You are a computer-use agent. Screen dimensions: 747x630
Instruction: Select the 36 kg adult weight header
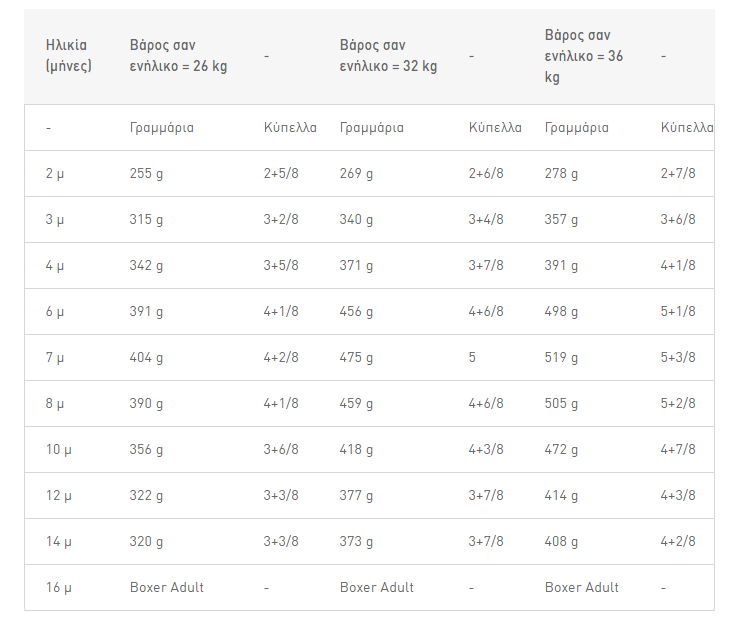[x=584, y=56]
